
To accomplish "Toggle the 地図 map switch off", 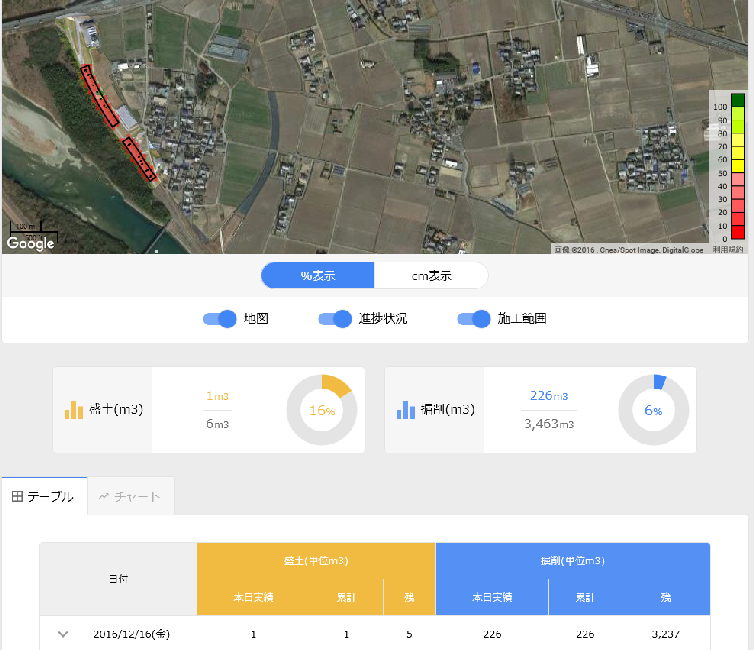I will (x=219, y=319).
